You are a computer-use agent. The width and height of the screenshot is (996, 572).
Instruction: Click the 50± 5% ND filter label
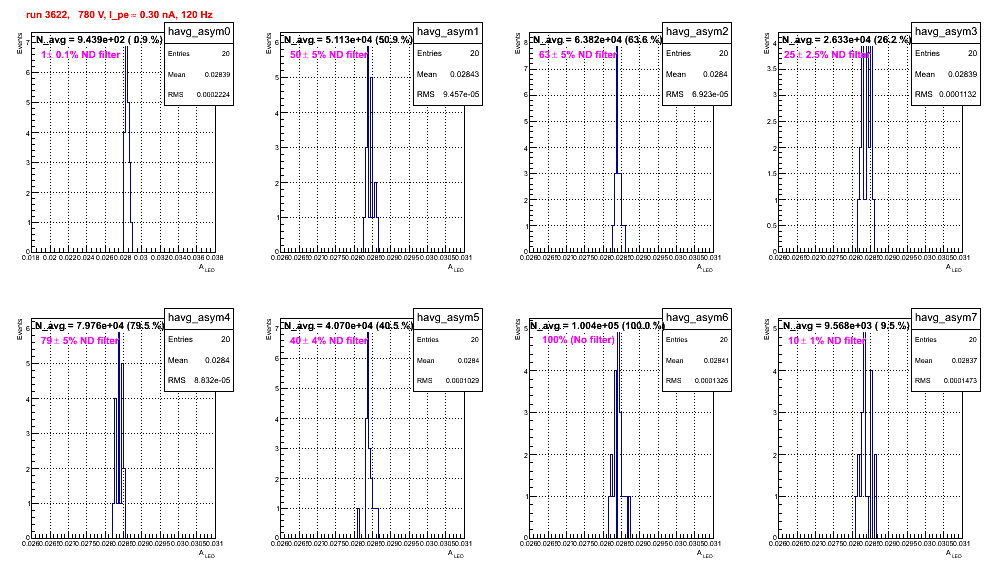(329, 55)
